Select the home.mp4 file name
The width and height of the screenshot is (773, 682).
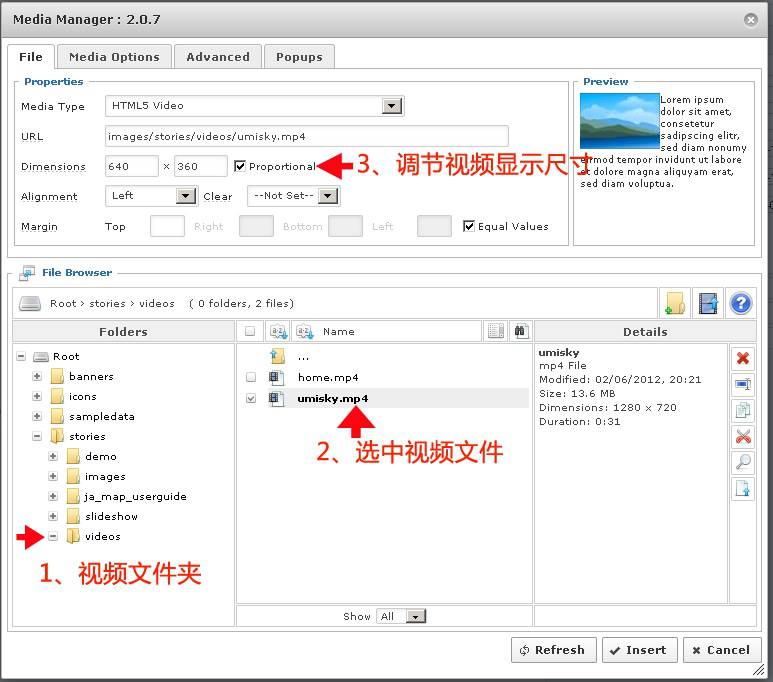[x=328, y=378]
